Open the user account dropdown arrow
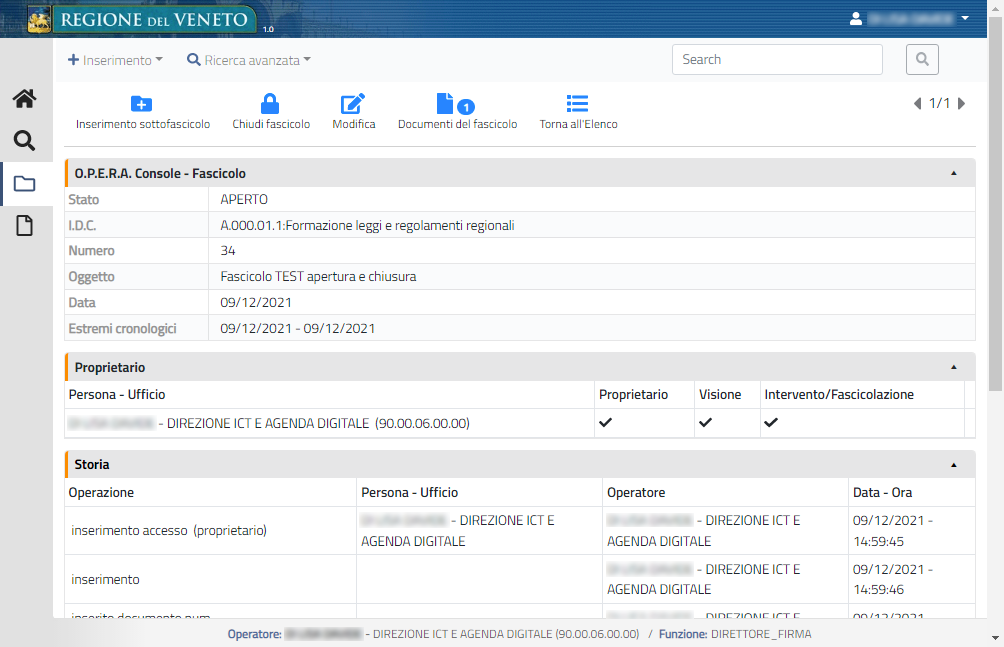Viewport: 1004px width, 647px height. tap(965, 18)
